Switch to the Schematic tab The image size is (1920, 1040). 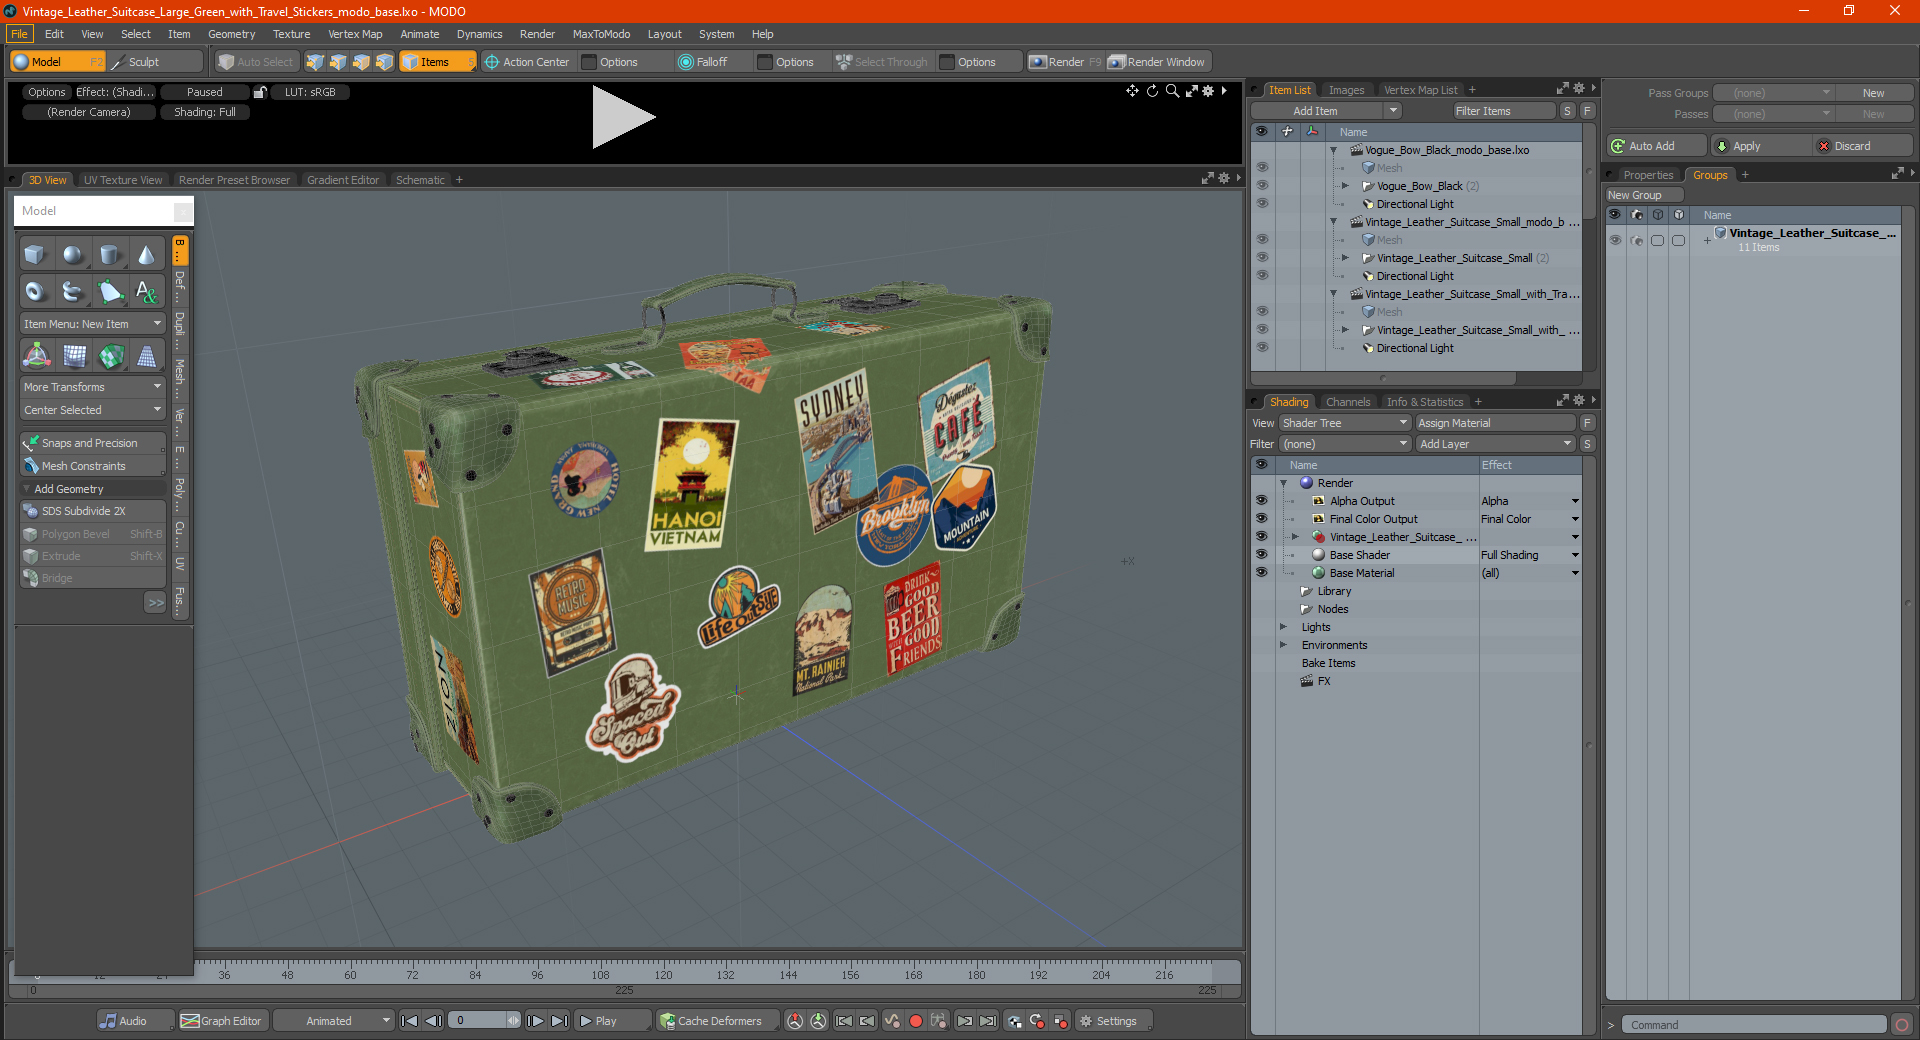tap(420, 180)
